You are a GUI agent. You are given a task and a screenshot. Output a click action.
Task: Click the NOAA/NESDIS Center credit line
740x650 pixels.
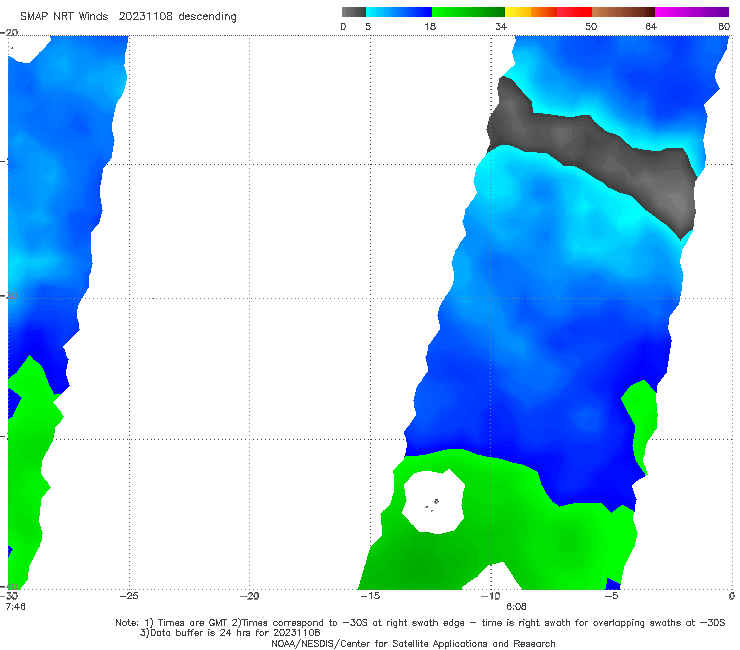click(x=413, y=643)
